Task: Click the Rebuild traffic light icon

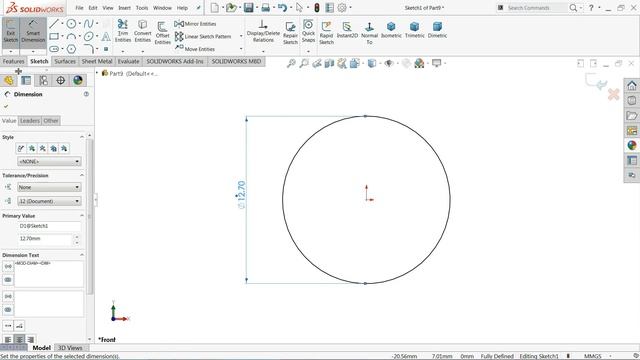Action: point(317,7)
